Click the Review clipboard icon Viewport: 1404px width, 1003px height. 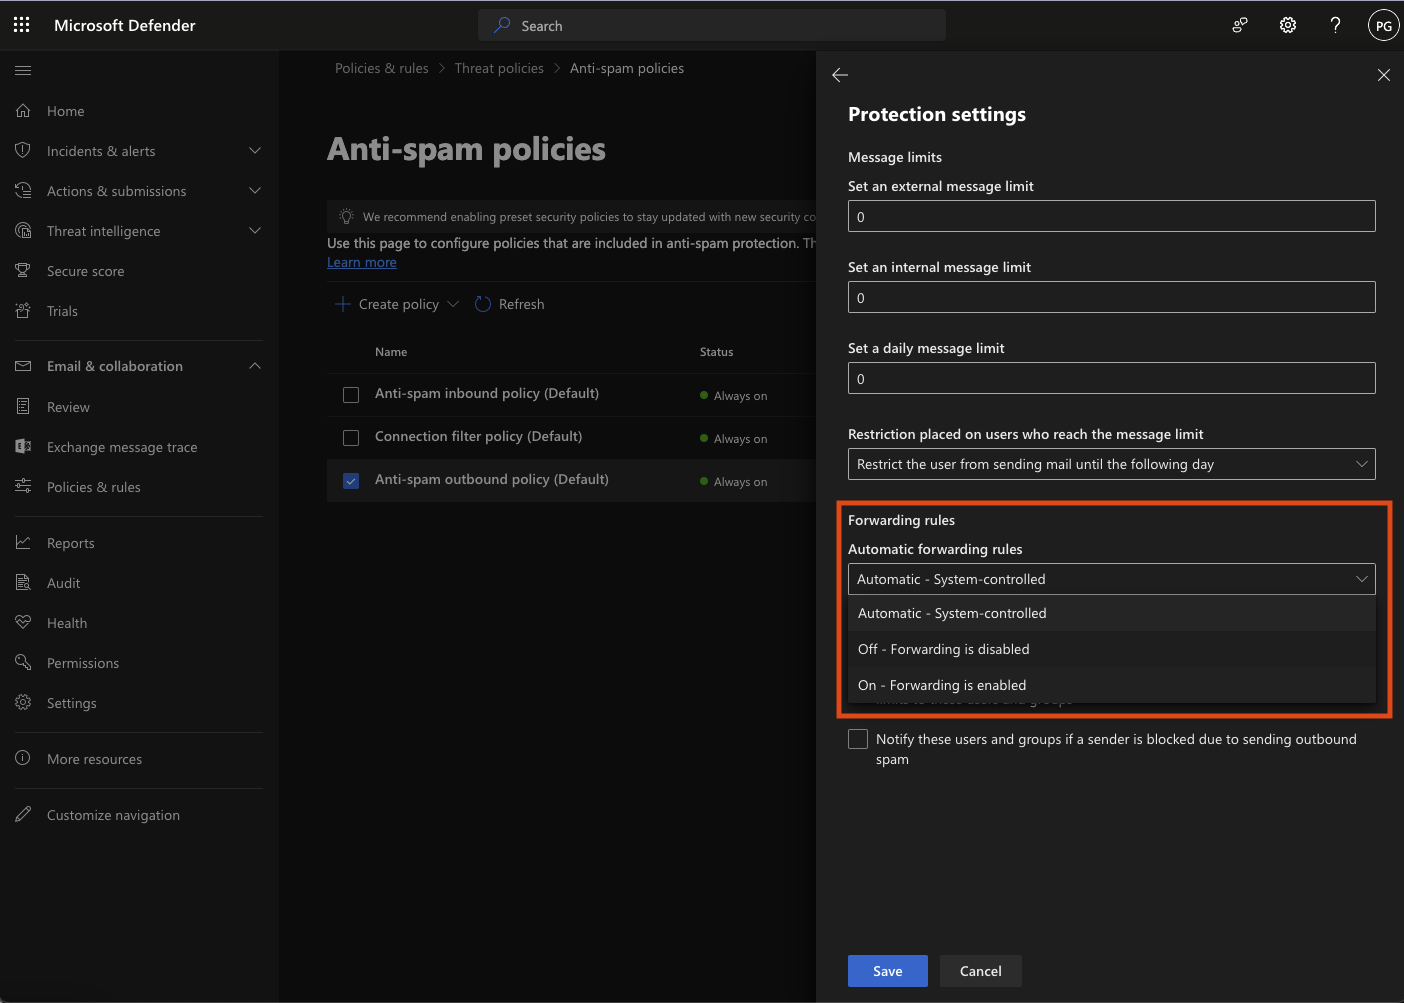tap(23, 407)
